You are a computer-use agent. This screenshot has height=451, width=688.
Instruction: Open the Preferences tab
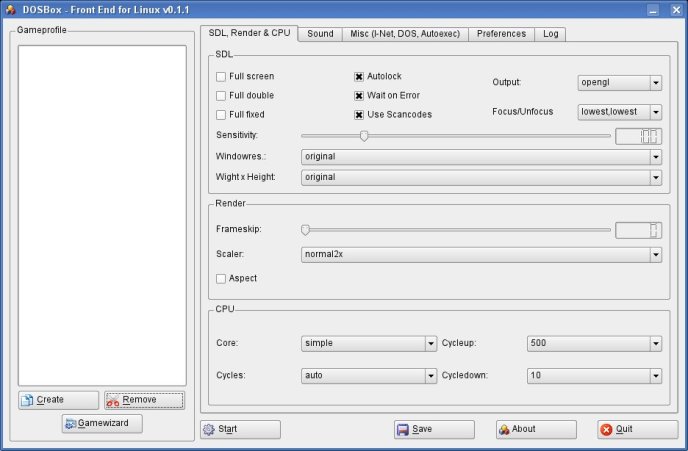(502, 34)
